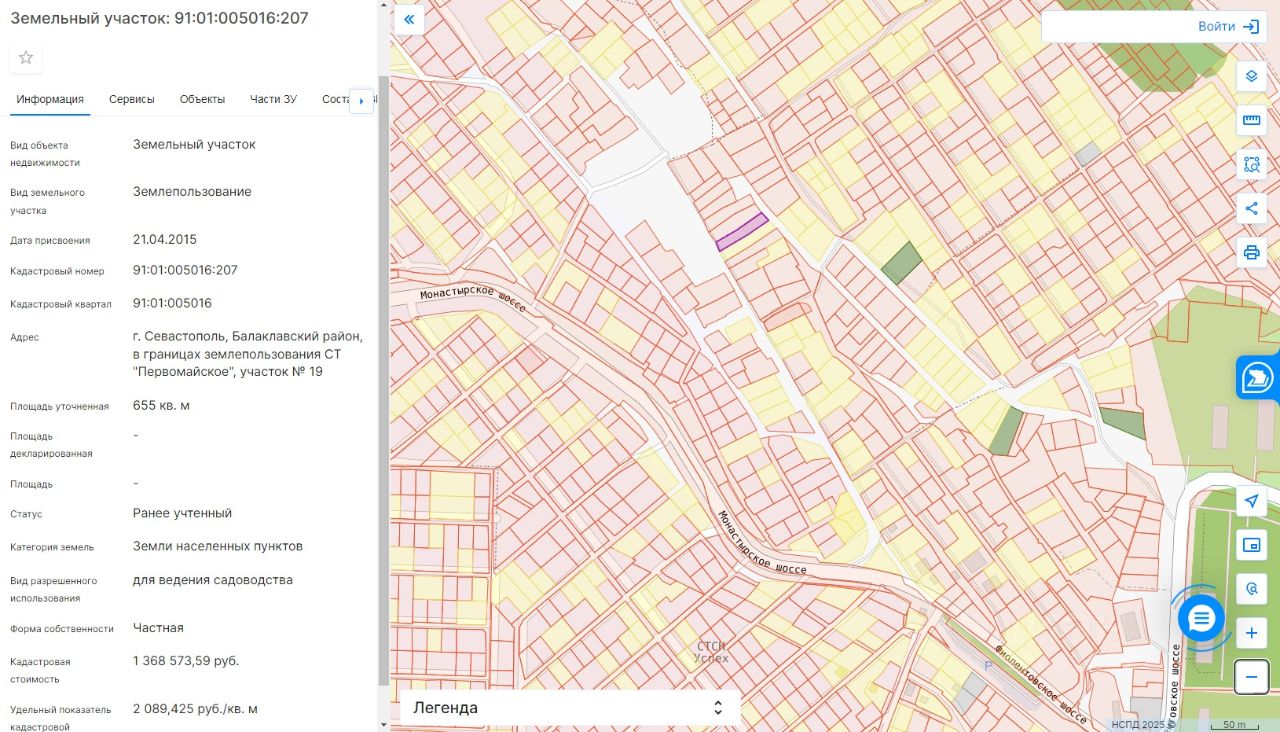This screenshot has width=1280, height=732.
Task: Switch to the Части ЗУ tab
Action: (273, 99)
